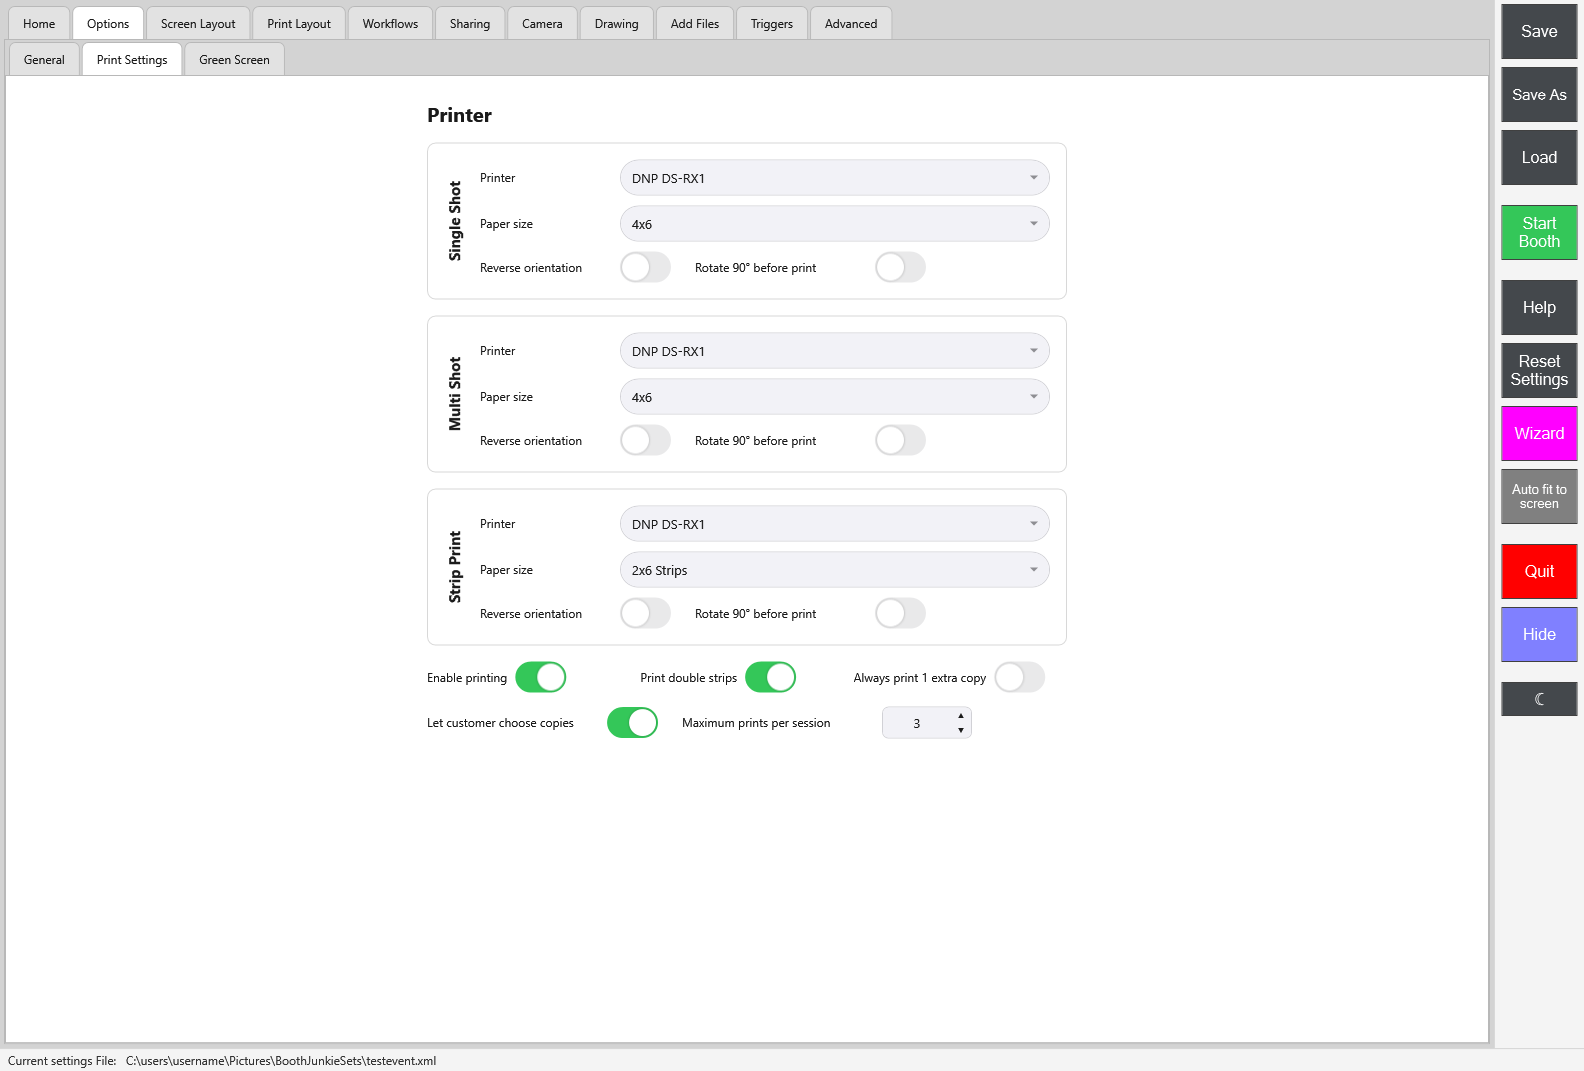Viewport: 1584px width, 1071px height.
Task: Go to the Workflows tab
Action: [x=391, y=23]
